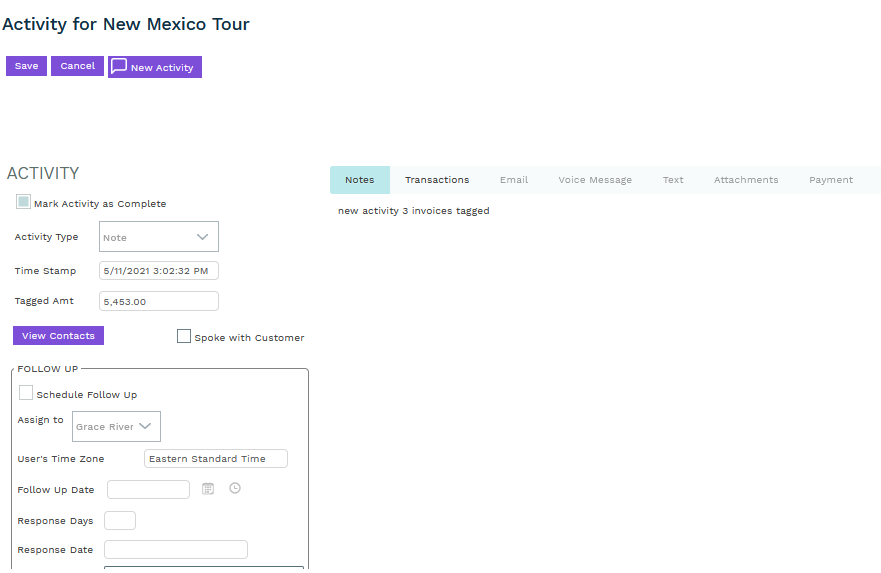881x573 pixels.
Task: Click the Tagged Amt input field
Action: pos(159,301)
